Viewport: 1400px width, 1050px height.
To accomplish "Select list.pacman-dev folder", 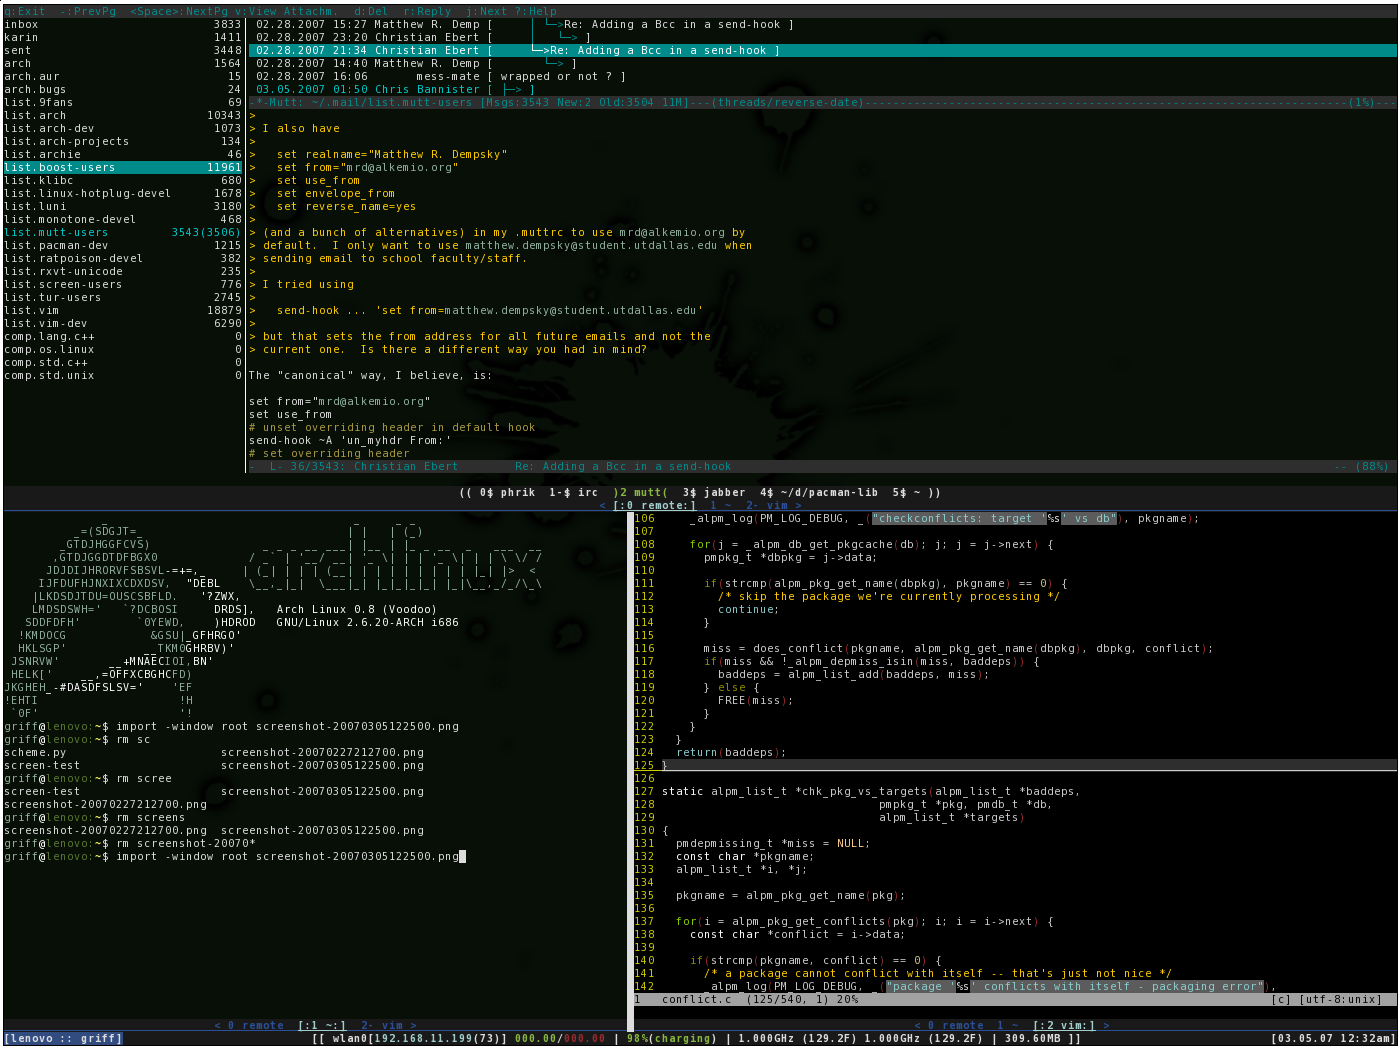I will point(123,245).
